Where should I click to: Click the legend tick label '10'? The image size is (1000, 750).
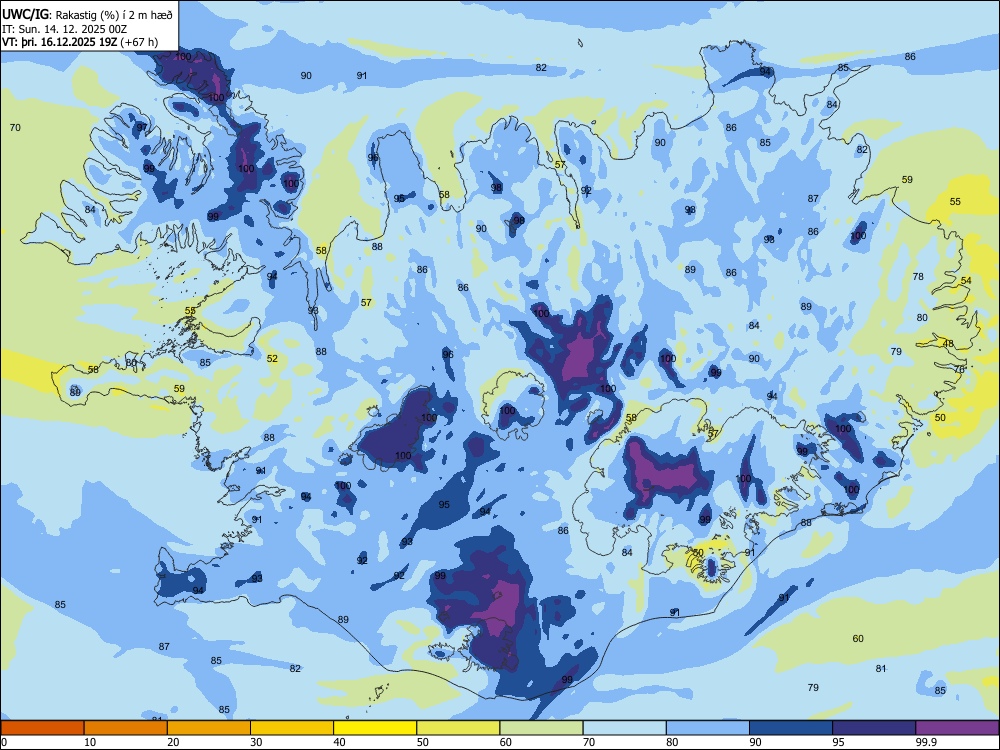tap(90, 742)
